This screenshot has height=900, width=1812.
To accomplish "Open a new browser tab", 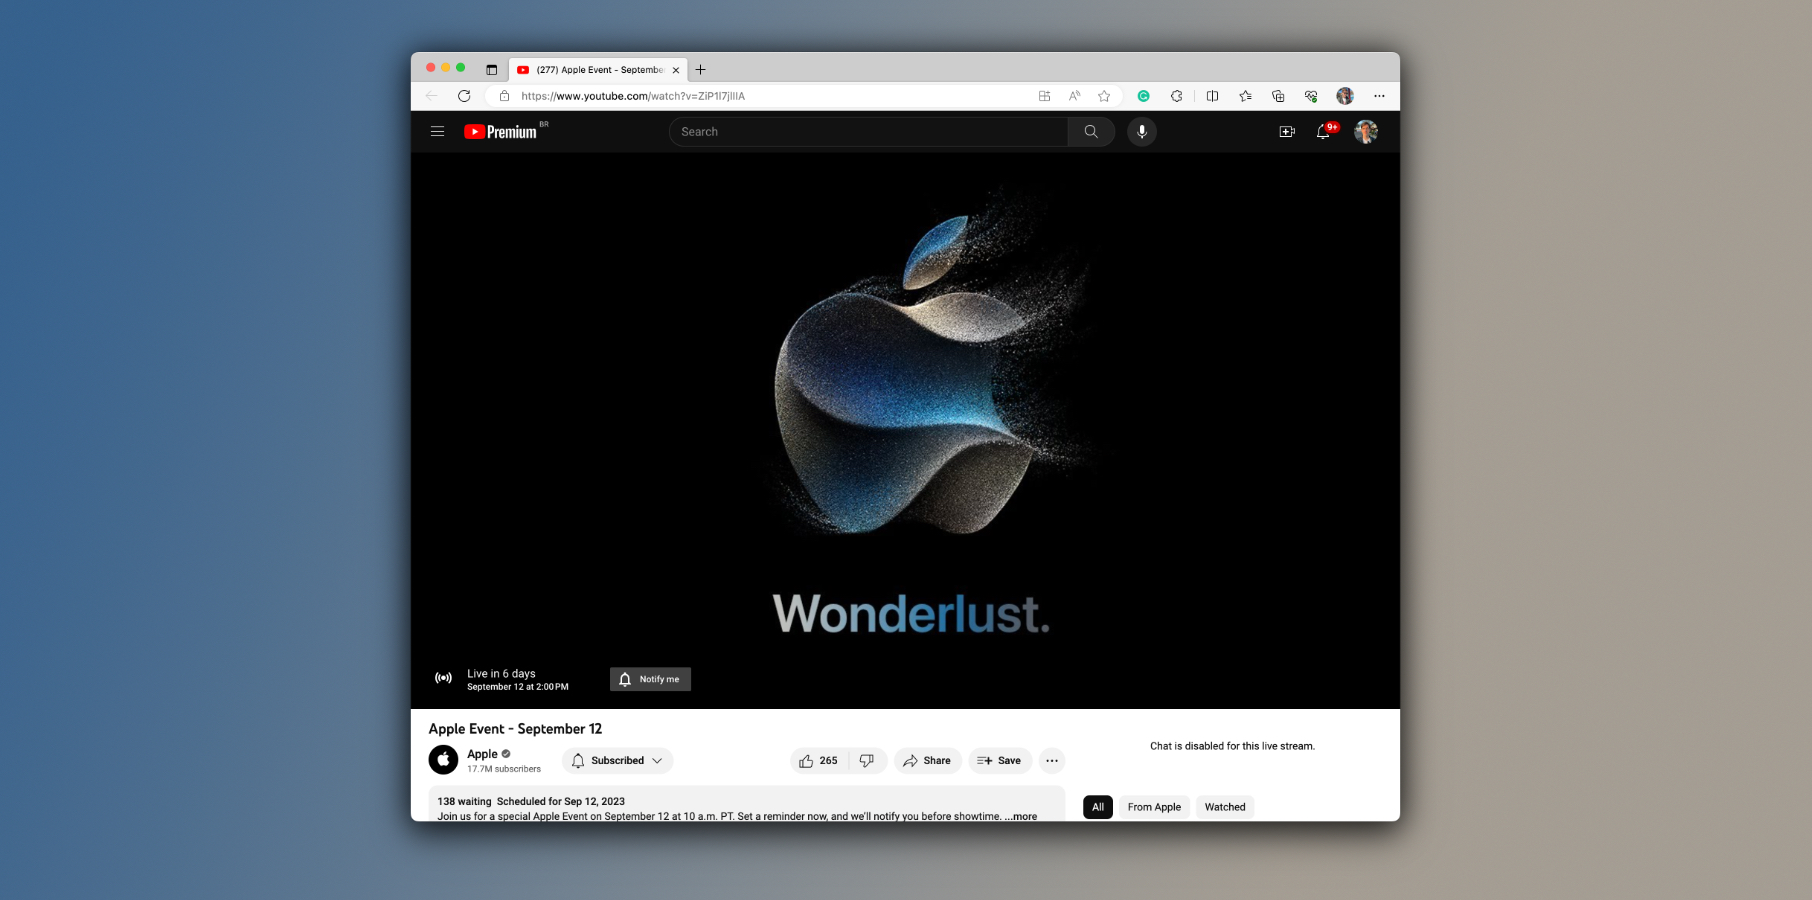I will [x=701, y=70].
